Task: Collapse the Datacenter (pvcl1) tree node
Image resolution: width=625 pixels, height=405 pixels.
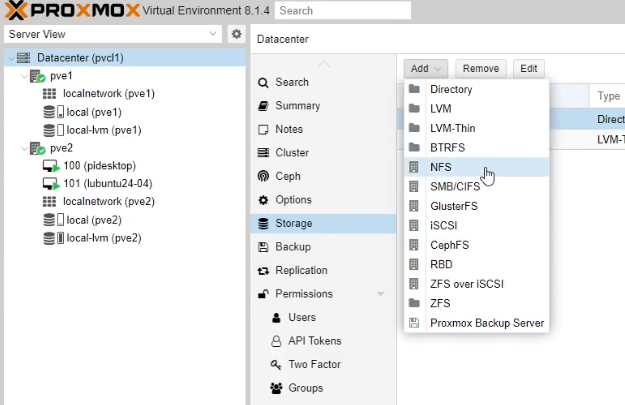Action: pos(12,58)
